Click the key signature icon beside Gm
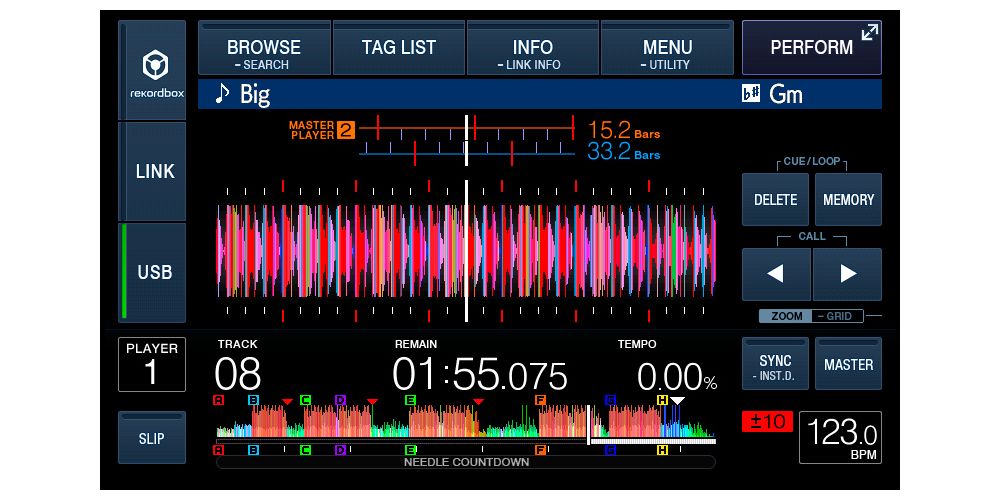 [x=751, y=94]
